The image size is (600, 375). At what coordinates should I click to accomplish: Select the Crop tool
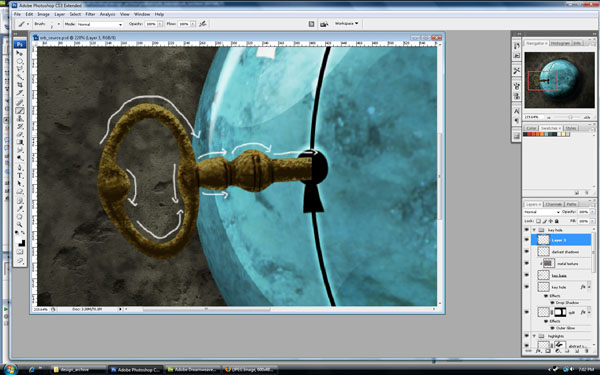[x=20, y=85]
